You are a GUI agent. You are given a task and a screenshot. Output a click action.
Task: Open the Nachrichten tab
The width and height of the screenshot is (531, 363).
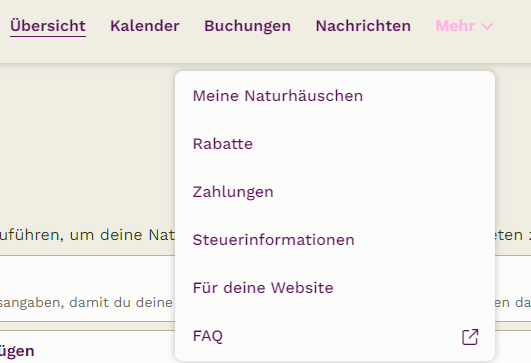tap(363, 26)
